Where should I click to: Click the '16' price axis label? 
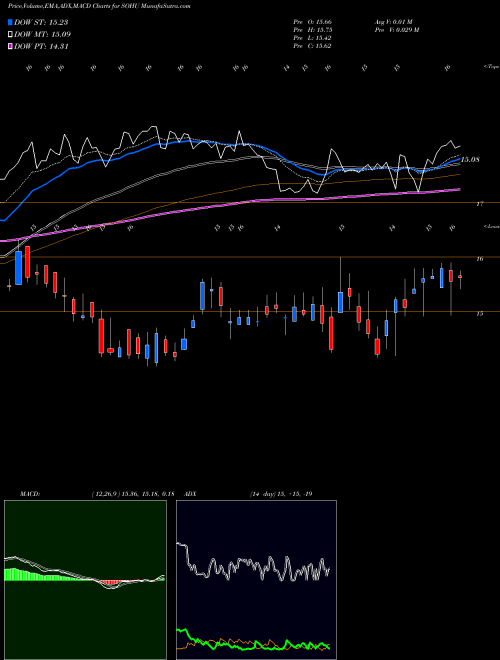(479, 259)
